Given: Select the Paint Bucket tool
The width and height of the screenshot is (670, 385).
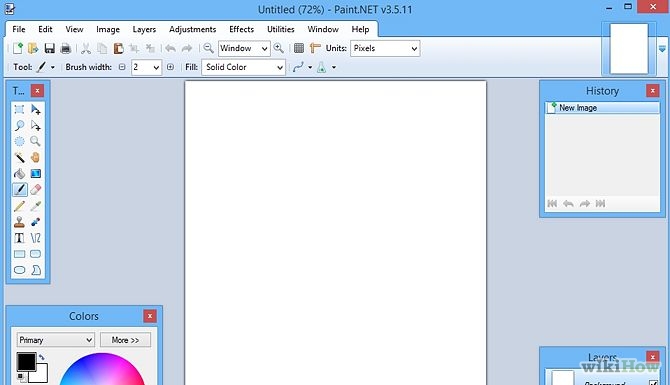Looking at the screenshot, I should point(19,173).
